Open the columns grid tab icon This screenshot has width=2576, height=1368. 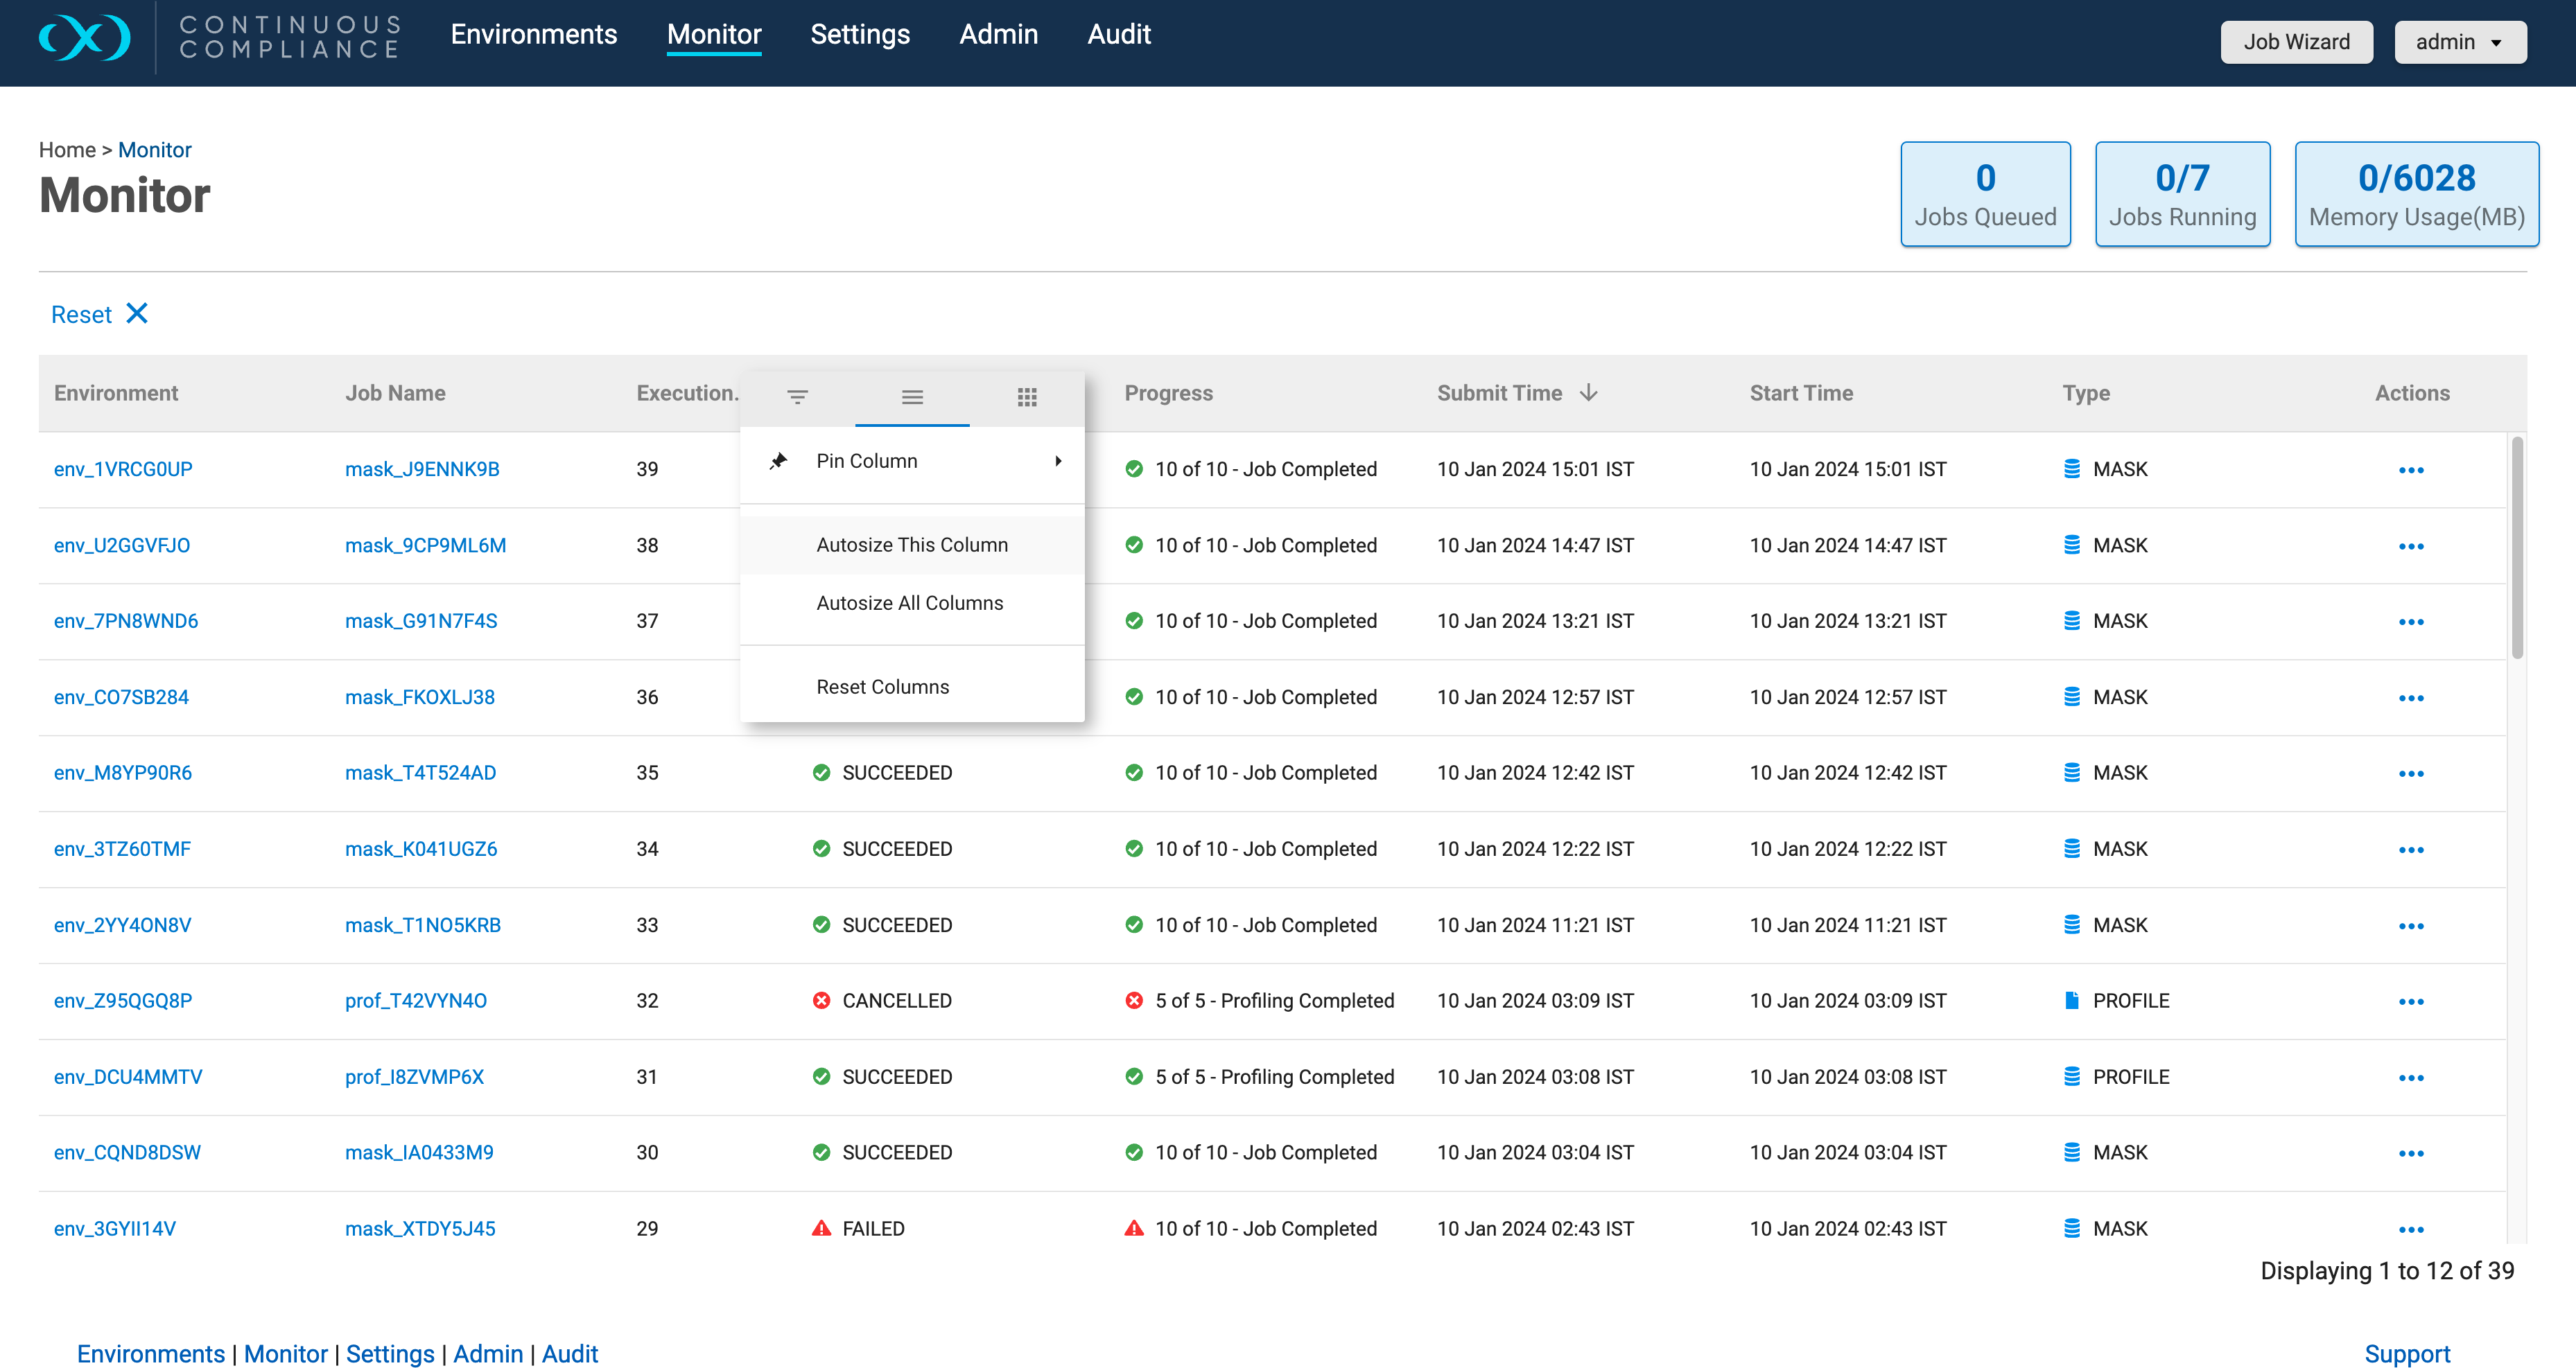(1027, 397)
